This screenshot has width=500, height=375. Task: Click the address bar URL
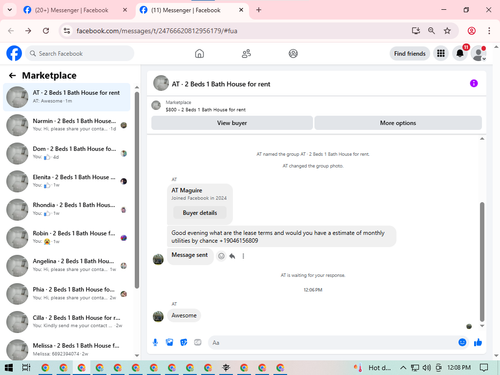point(157,31)
